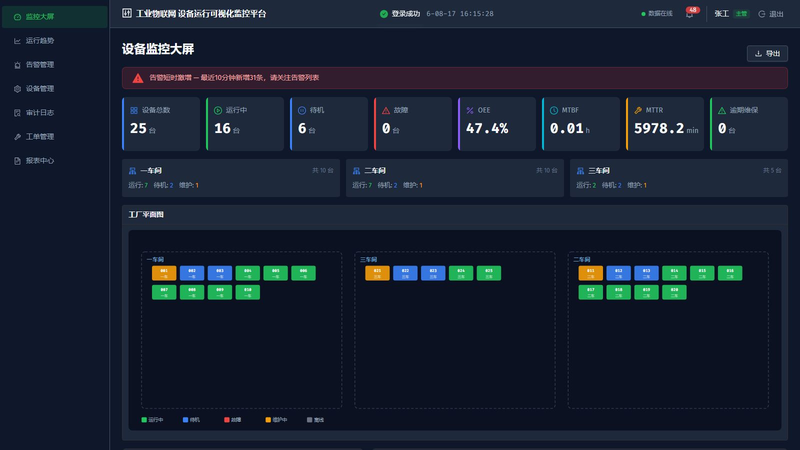Click the 47.4% OEE value

[487, 129]
